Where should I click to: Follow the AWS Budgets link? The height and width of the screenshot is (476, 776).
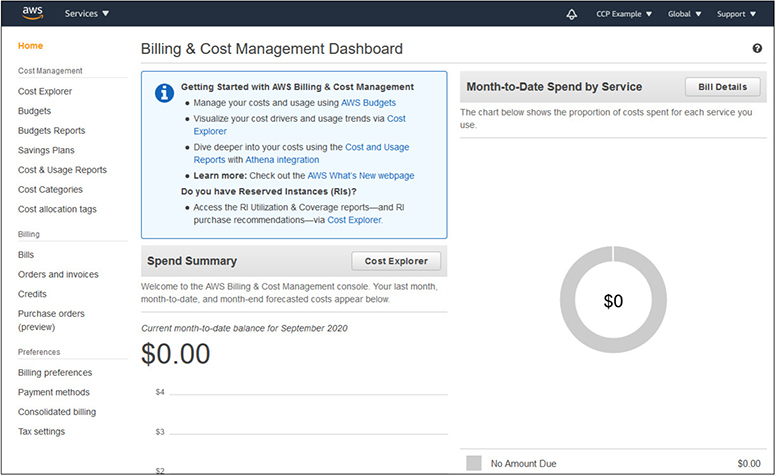pyautogui.click(x=368, y=103)
